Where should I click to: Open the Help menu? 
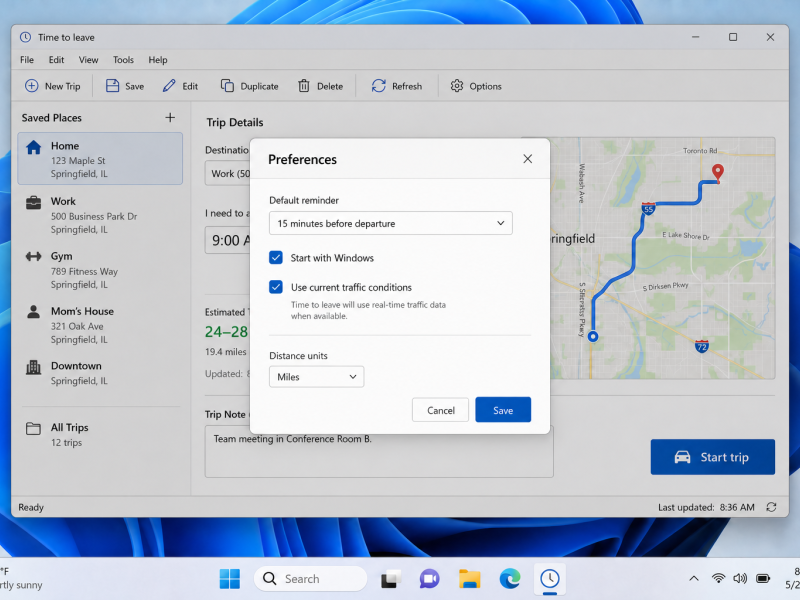pos(158,60)
